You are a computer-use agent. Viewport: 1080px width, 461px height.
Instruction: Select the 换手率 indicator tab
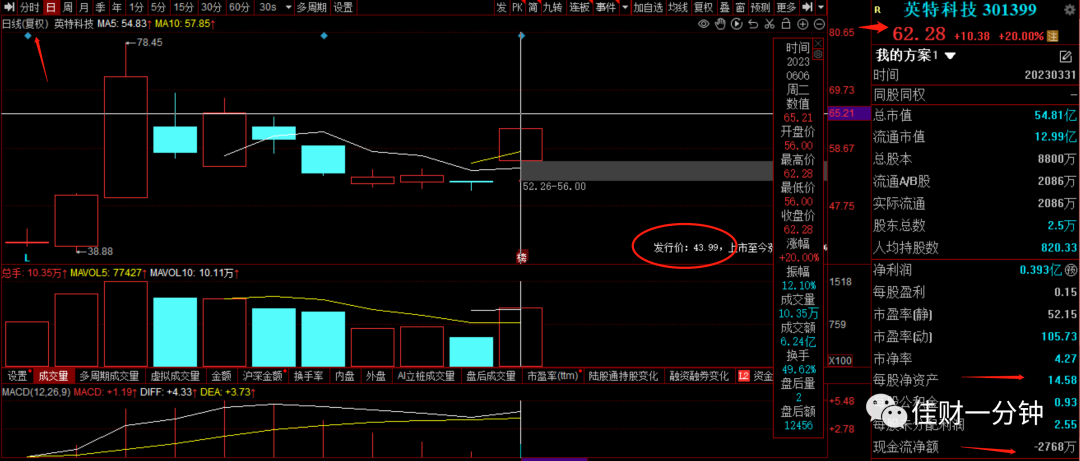coord(308,376)
